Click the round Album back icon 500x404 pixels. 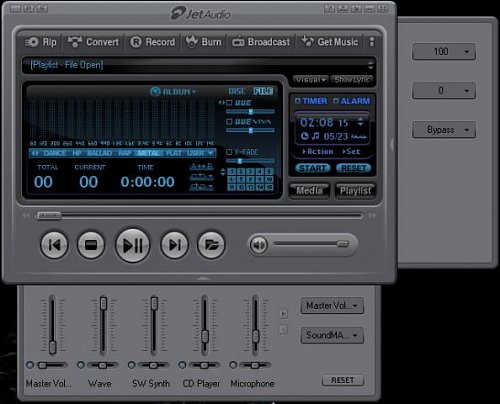(x=155, y=91)
